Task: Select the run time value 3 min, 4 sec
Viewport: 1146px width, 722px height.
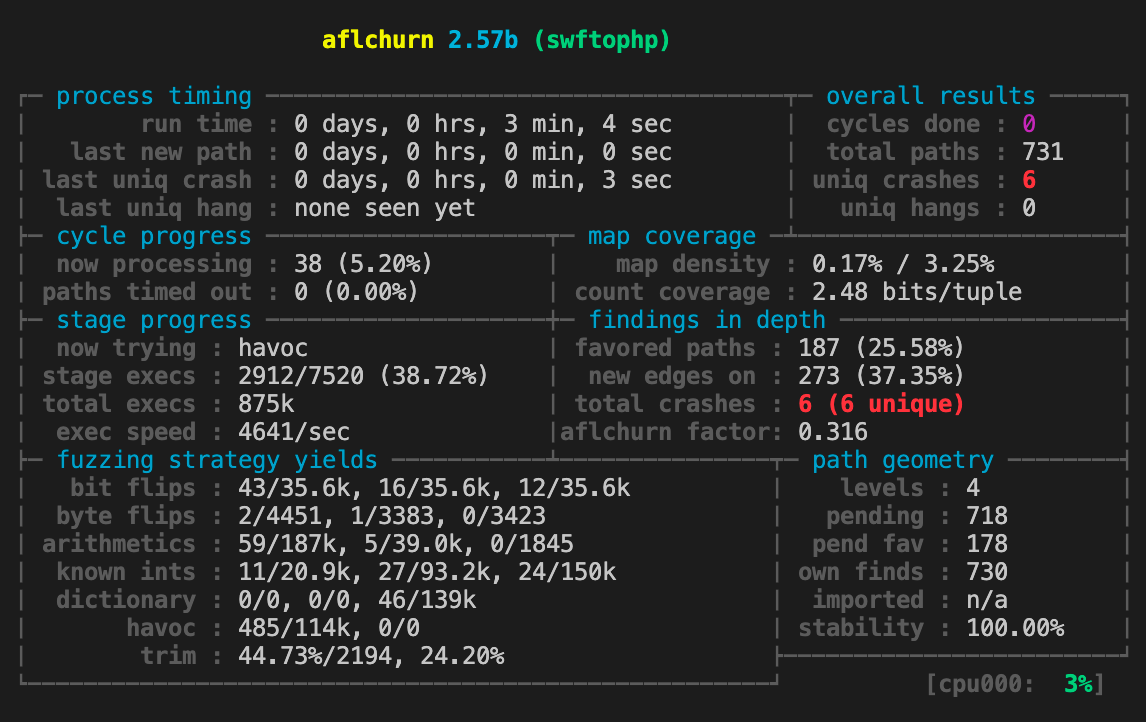Action: pyautogui.click(x=588, y=124)
